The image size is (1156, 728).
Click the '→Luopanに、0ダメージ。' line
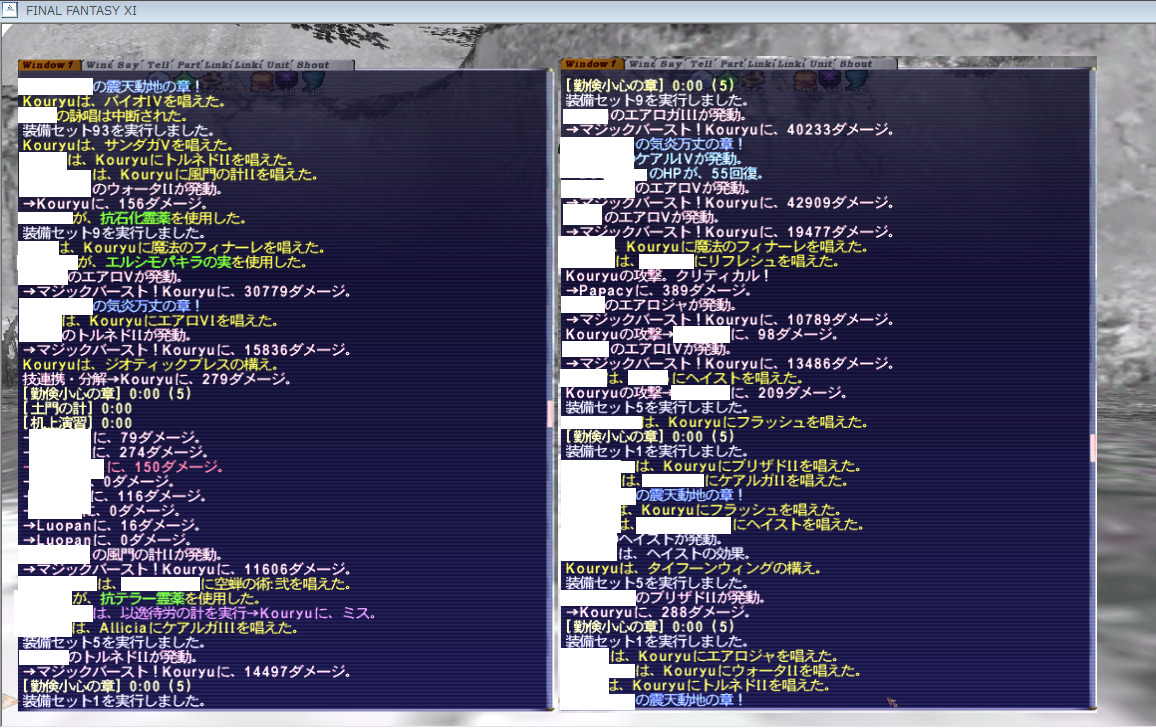pos(107,540)
